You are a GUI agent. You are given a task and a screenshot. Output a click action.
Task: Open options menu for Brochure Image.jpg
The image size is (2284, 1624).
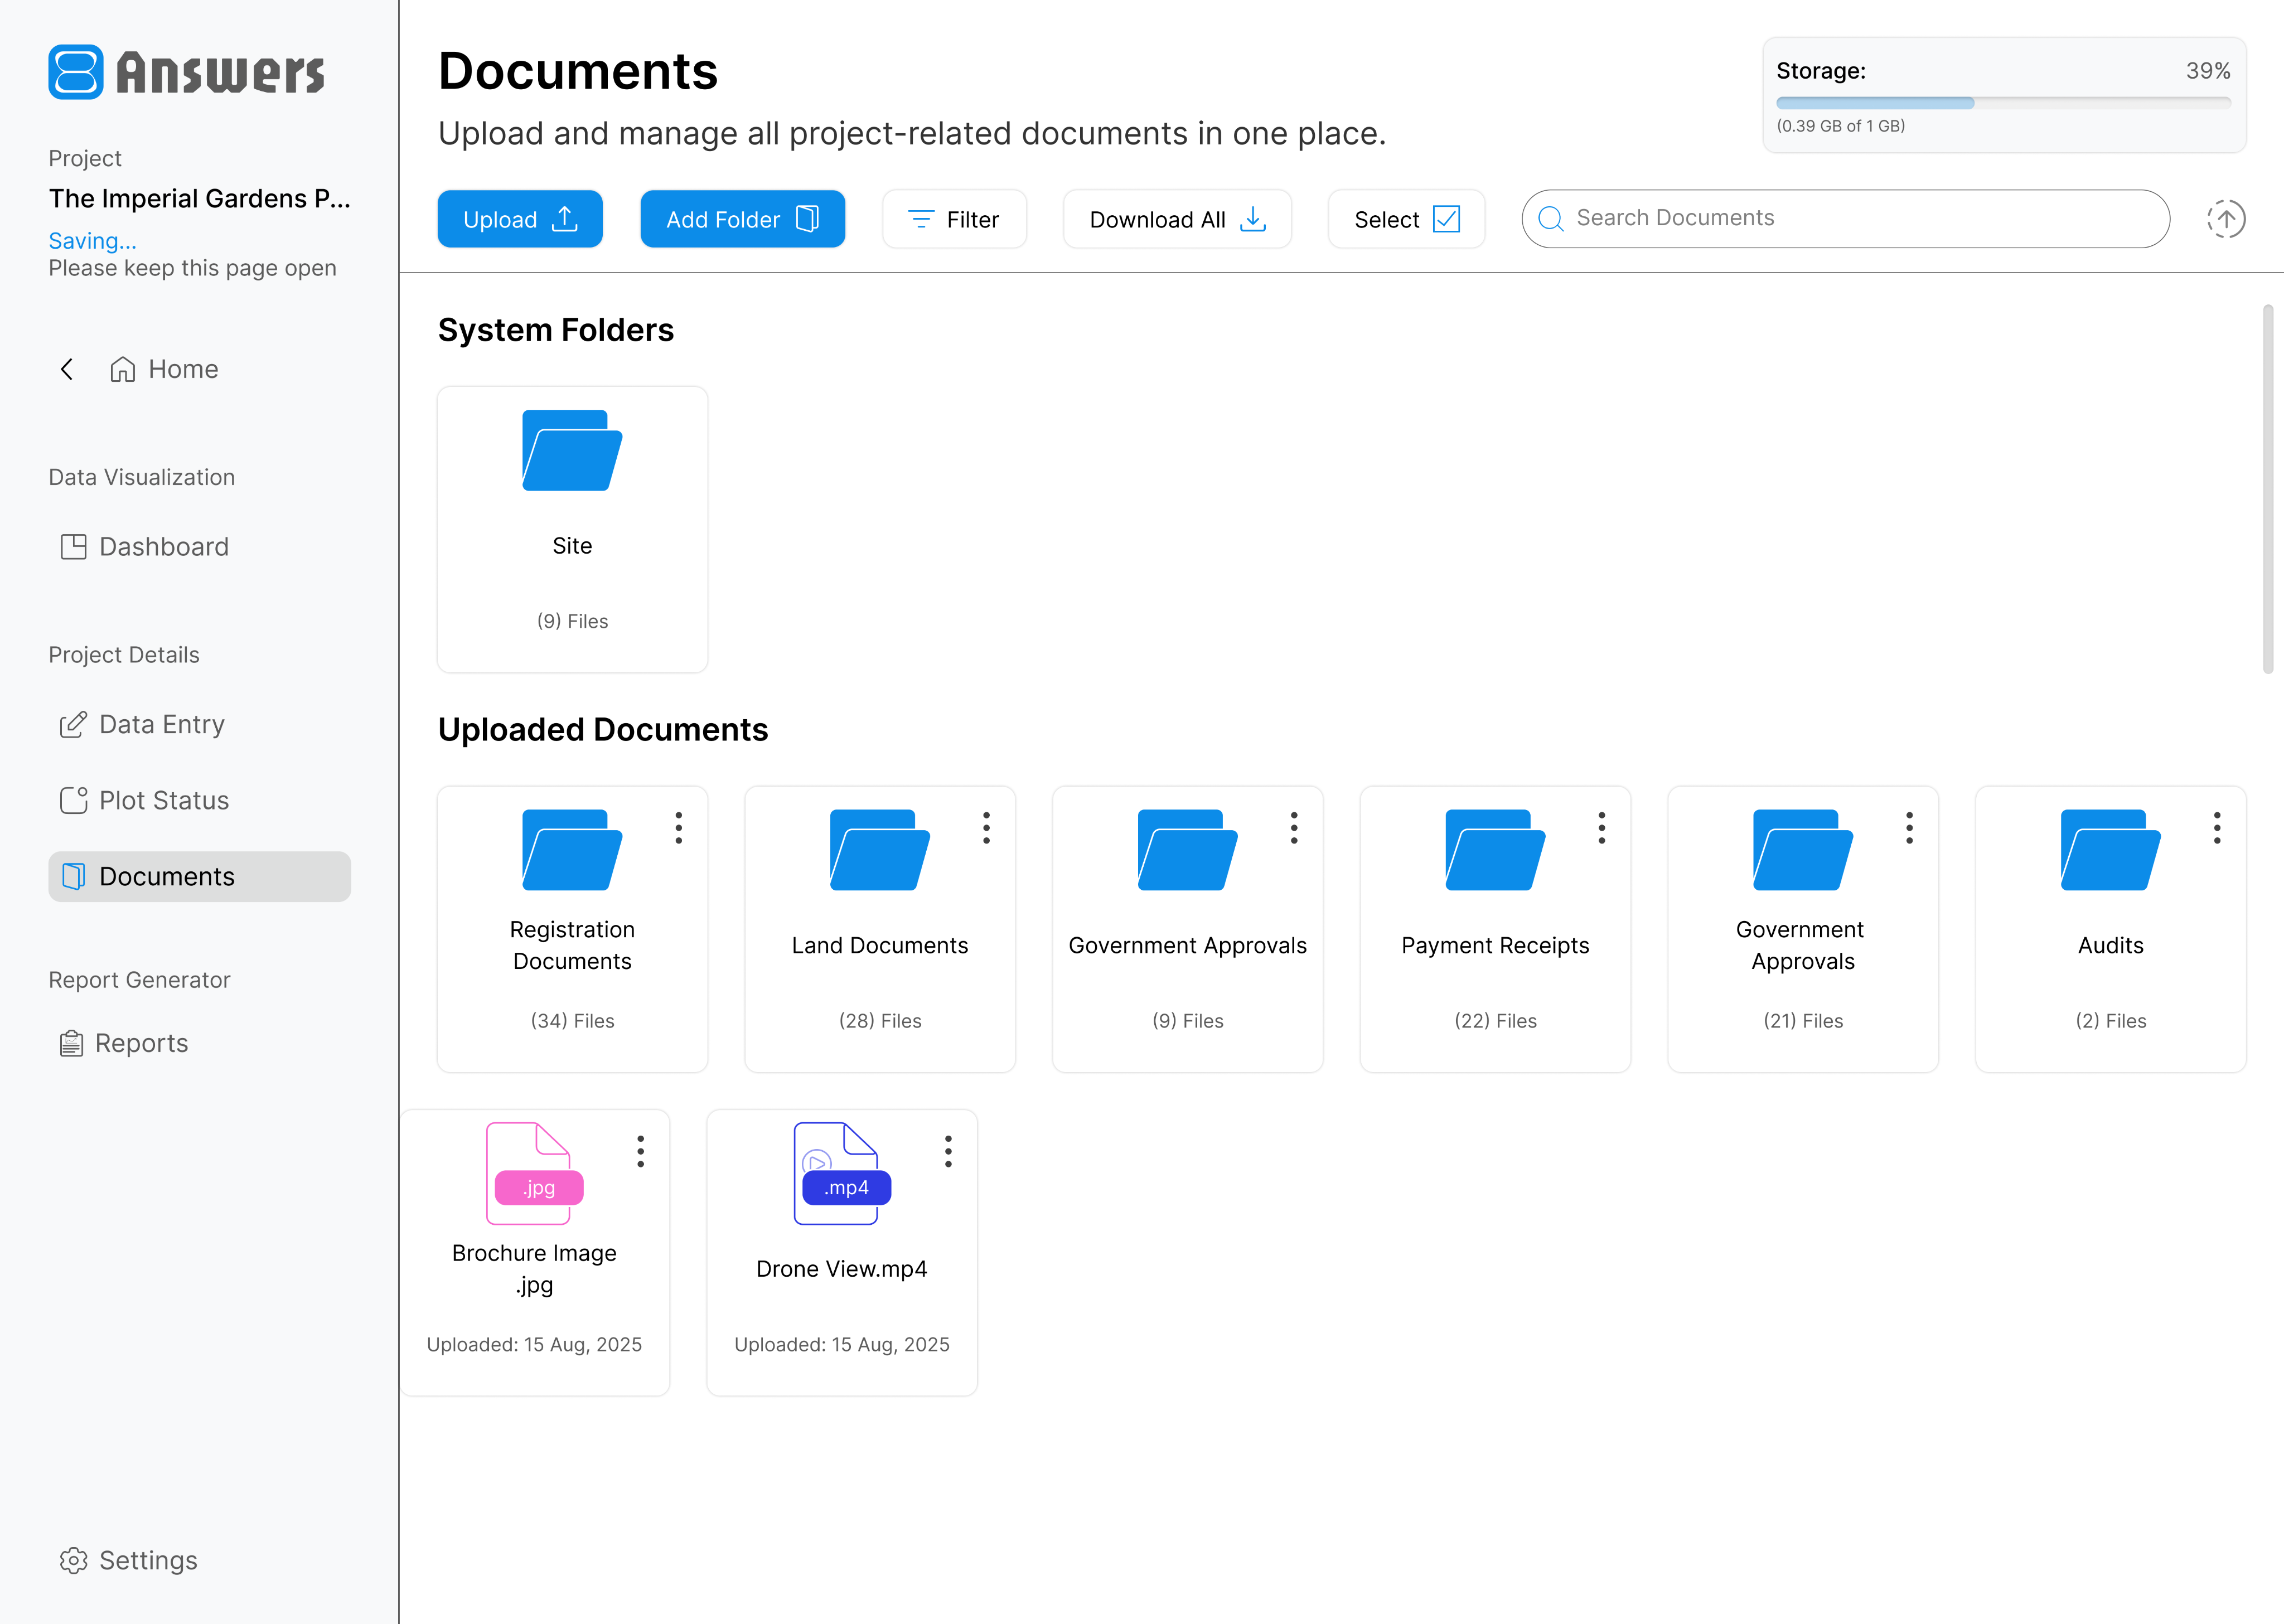click(641, 1151)
